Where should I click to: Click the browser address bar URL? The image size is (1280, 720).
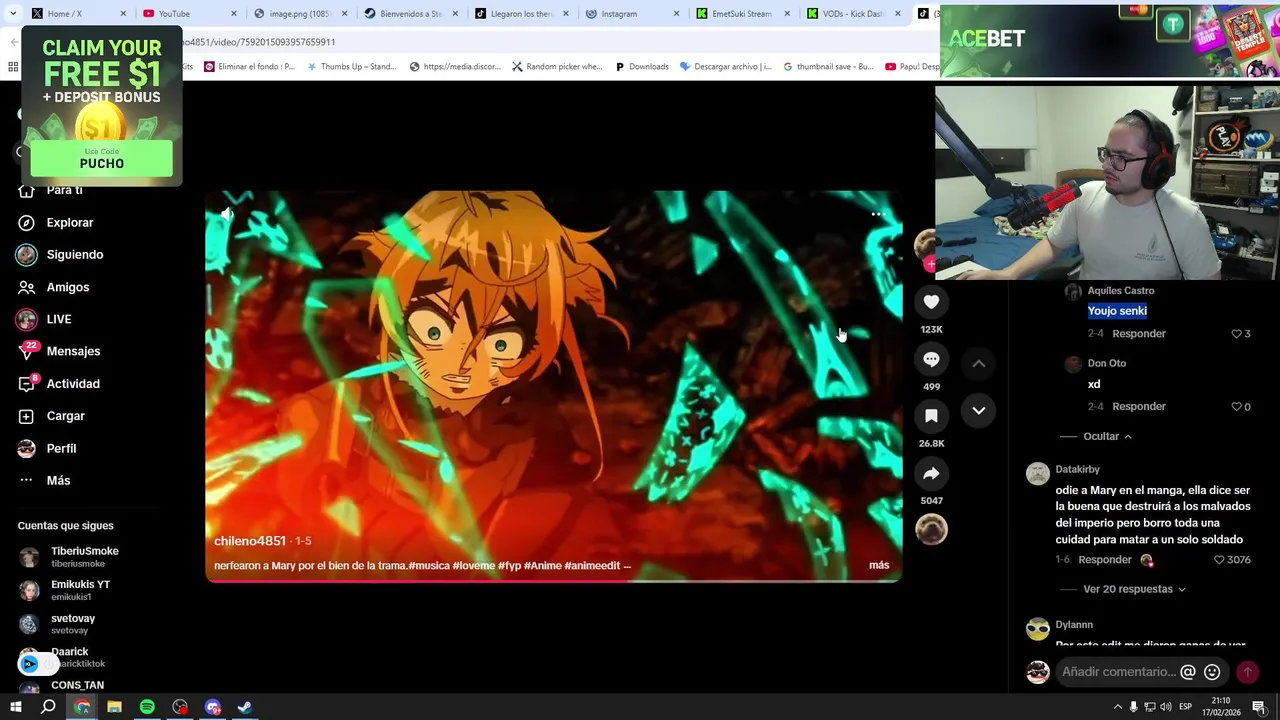pyautogui.click(x=258, y=42)
